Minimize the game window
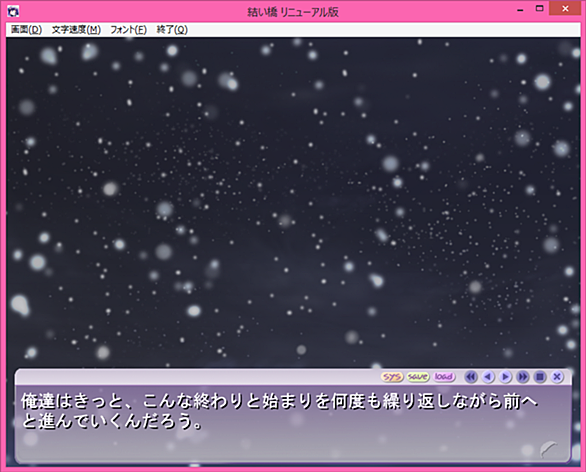The width and height of the screenshot is (586, 472). (520, 9)
